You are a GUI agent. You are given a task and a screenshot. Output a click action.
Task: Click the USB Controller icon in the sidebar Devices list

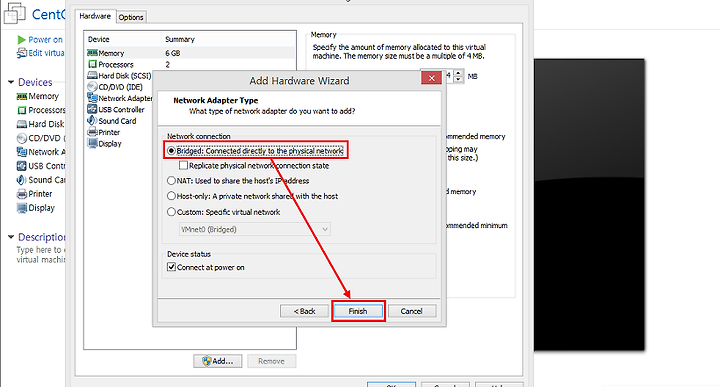tap(22, 166)
